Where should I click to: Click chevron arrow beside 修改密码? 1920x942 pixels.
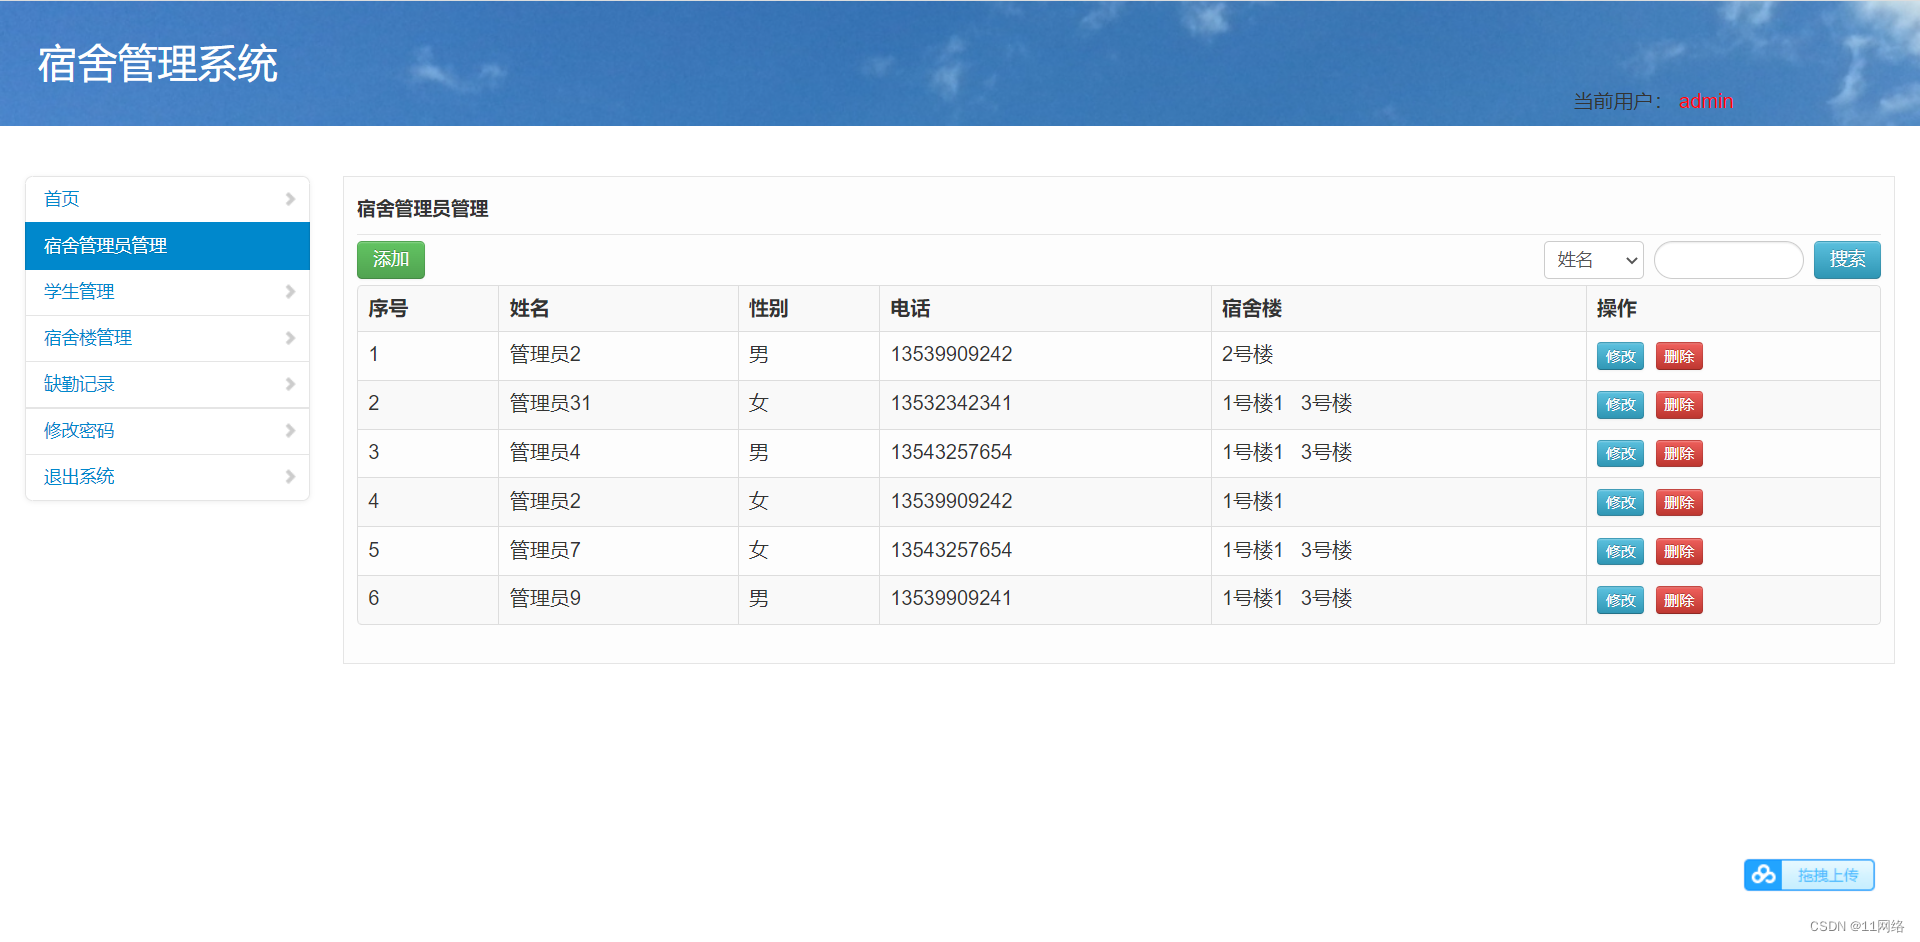(290, 431)
